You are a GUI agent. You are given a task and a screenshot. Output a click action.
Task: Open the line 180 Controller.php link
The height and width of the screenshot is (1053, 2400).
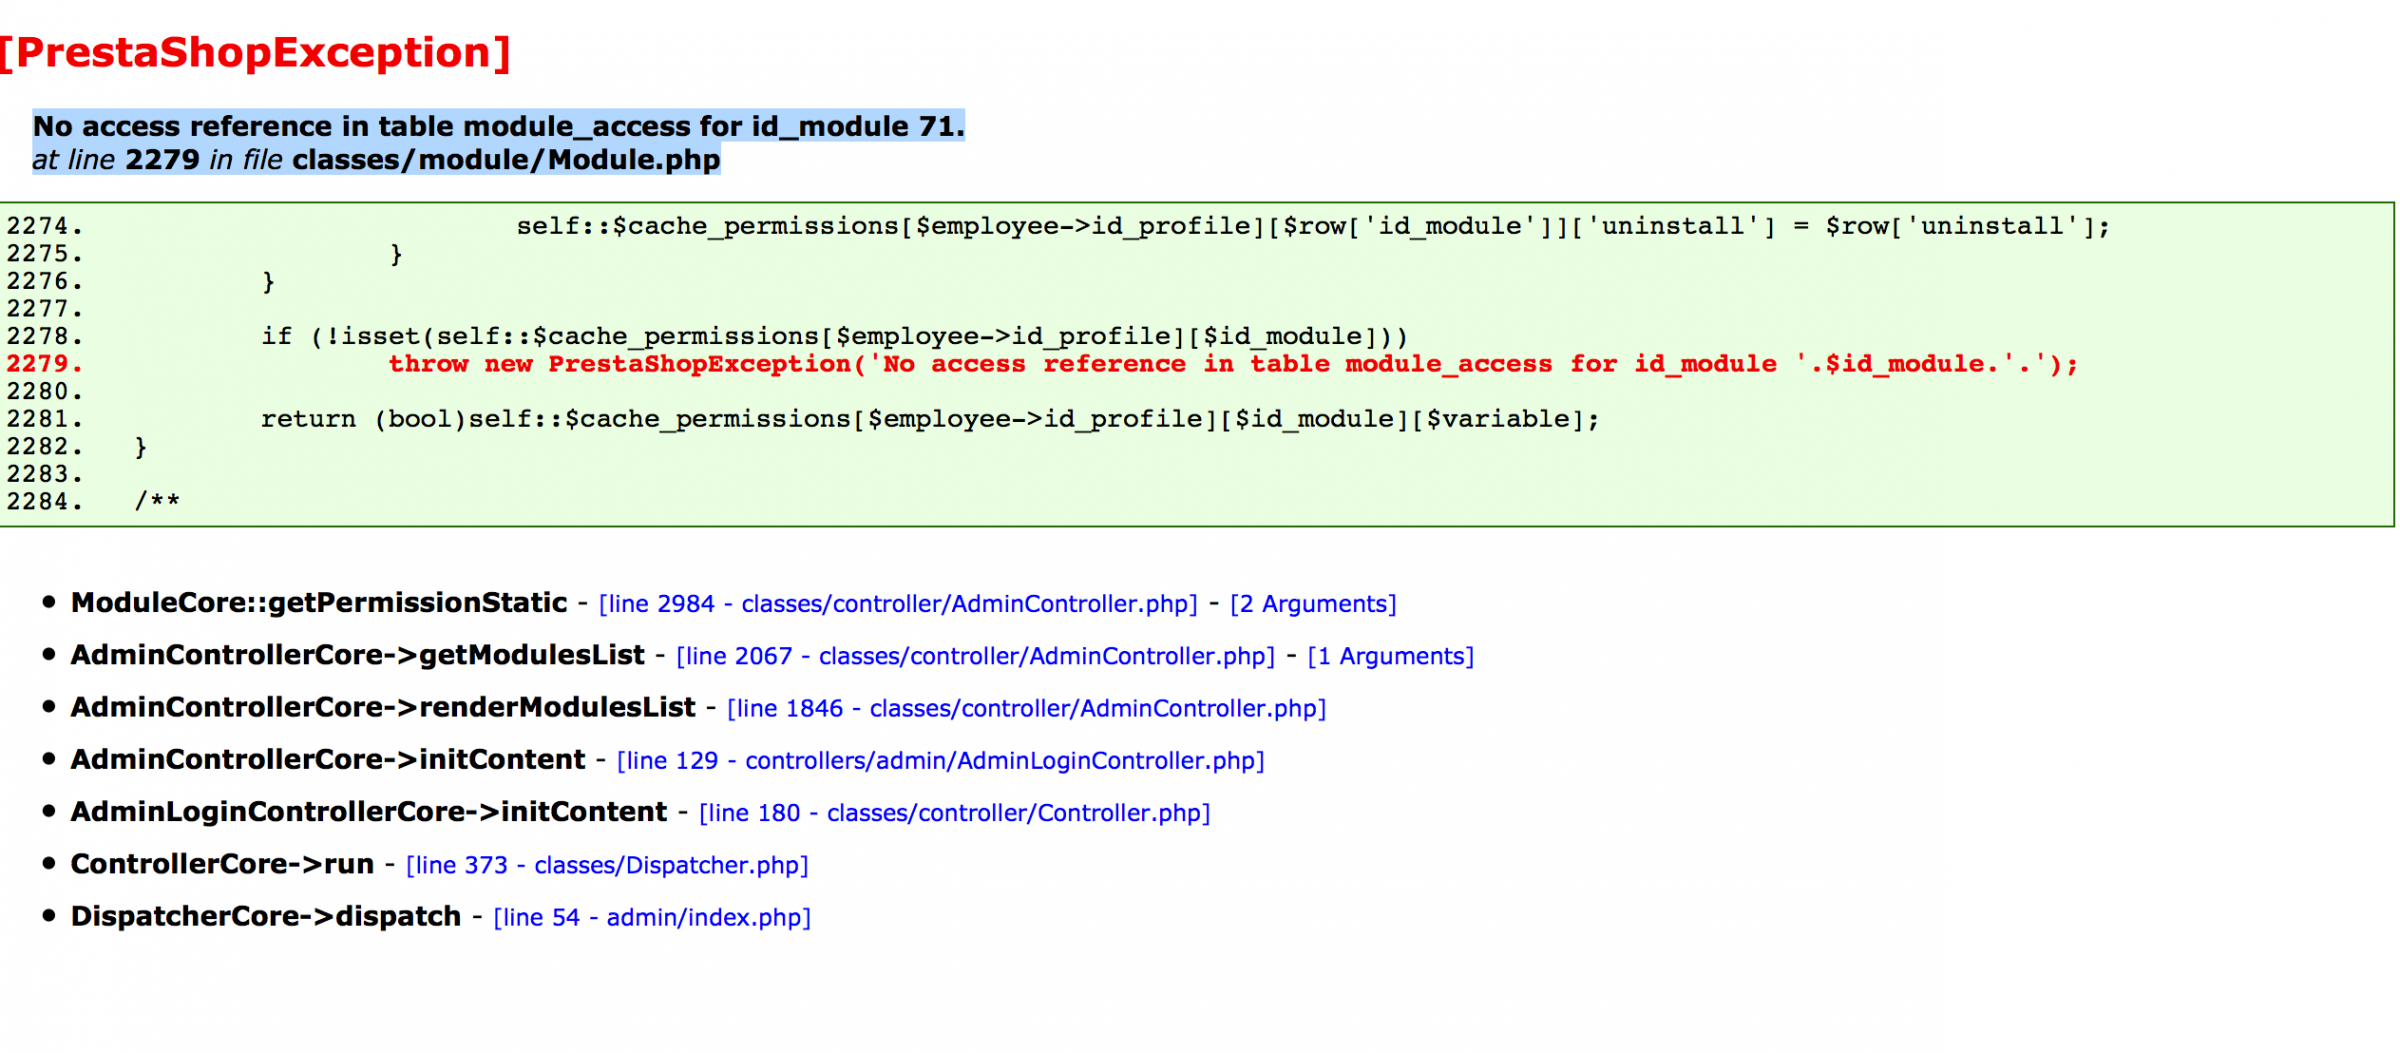point(955,813)
